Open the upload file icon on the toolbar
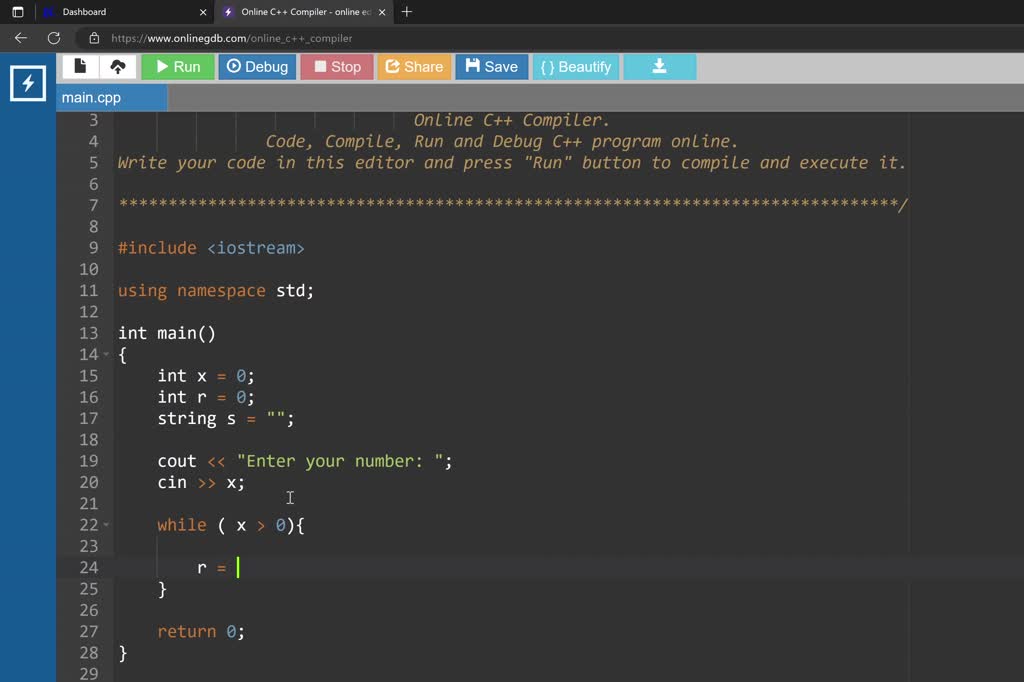The image size is (1024, 682). tap(119, 66)
